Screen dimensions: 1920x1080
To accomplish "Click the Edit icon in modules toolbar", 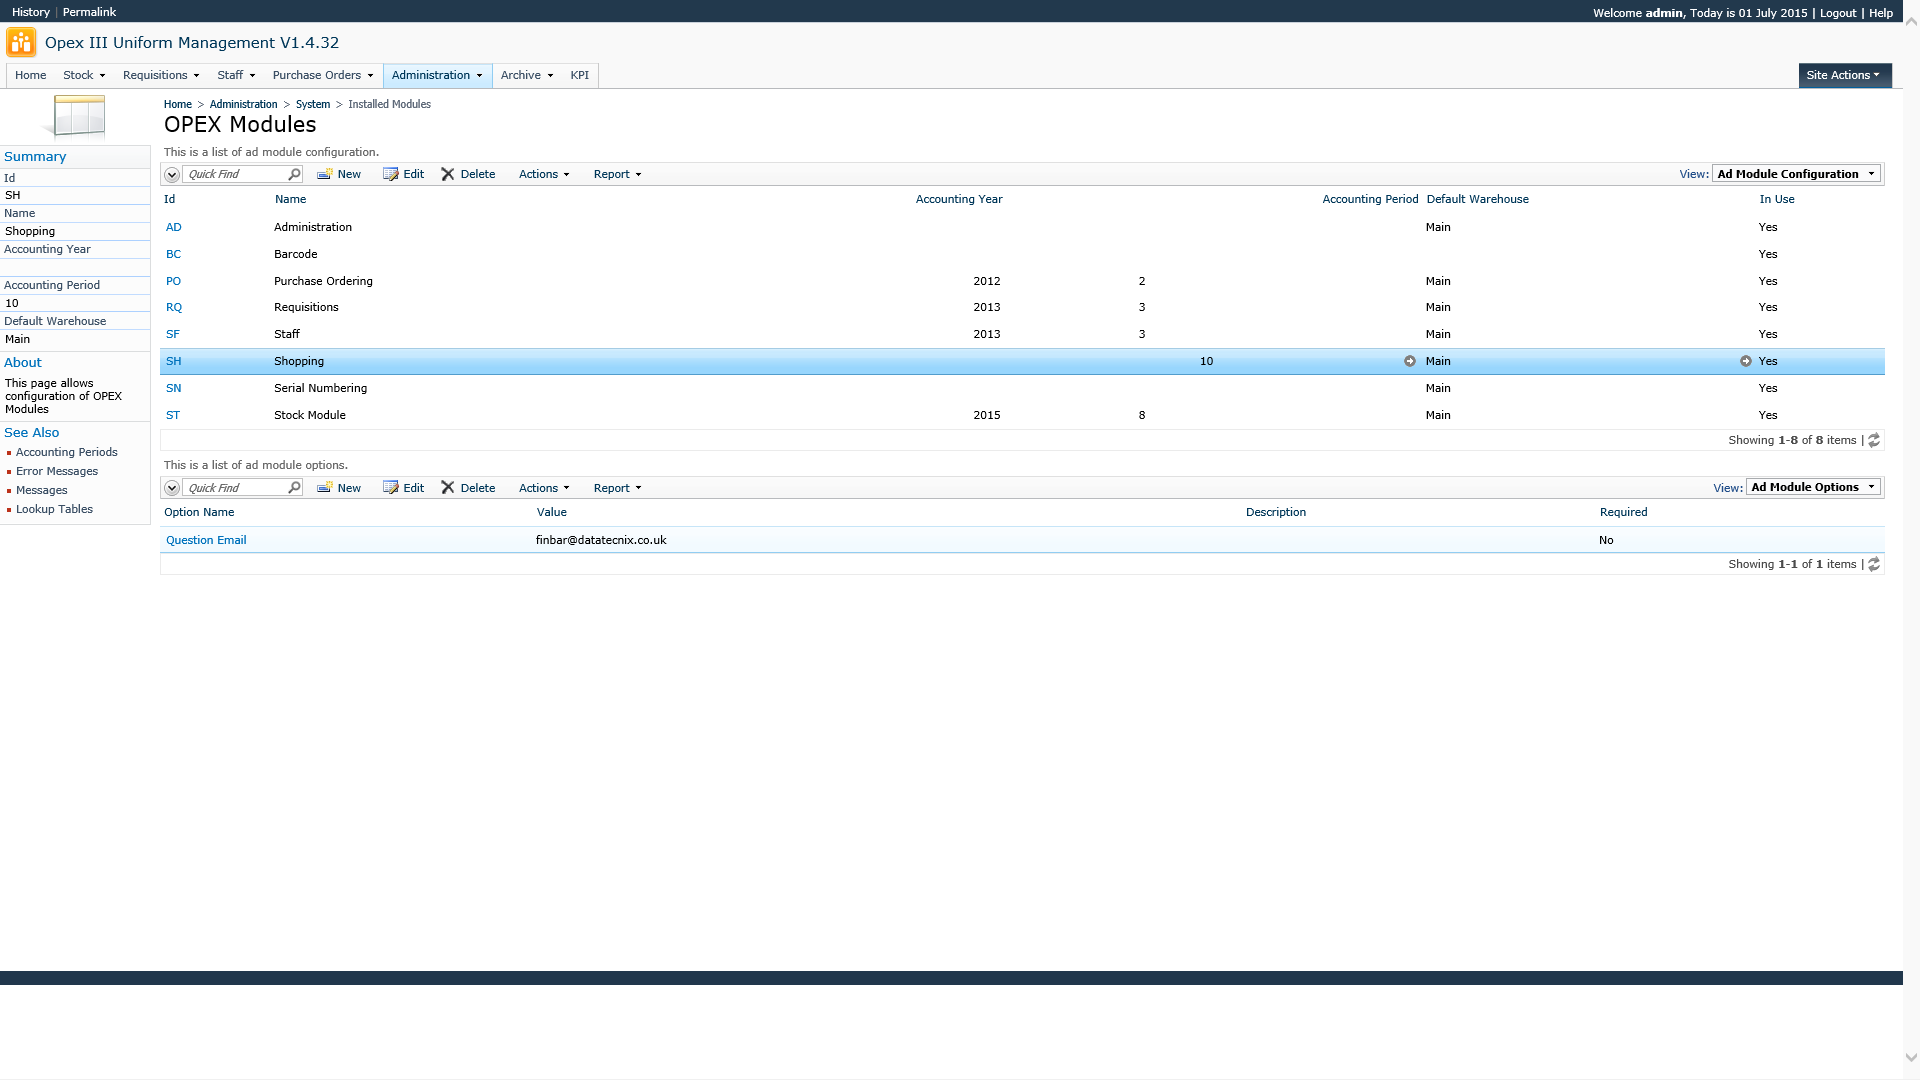I will 391,174.
